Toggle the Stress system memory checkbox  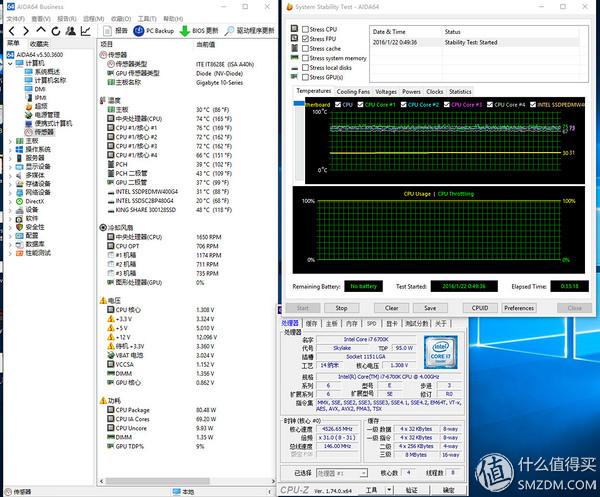[x=306, y=58]
